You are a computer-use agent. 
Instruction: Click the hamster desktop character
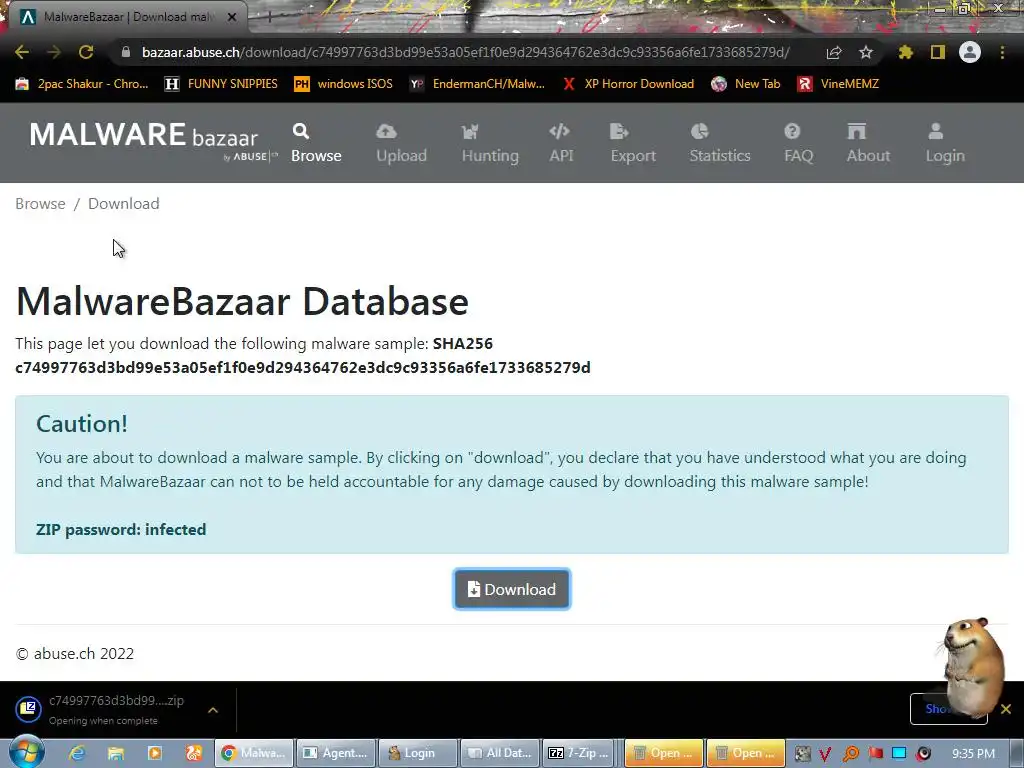coord(972,666)
